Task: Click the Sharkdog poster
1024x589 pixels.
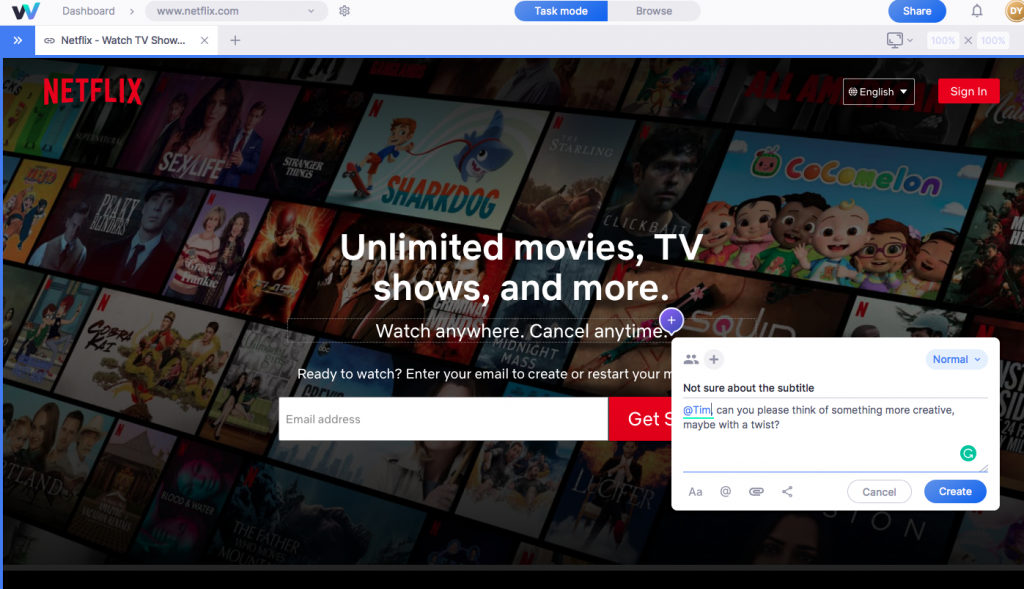Action: coord(436,160)
